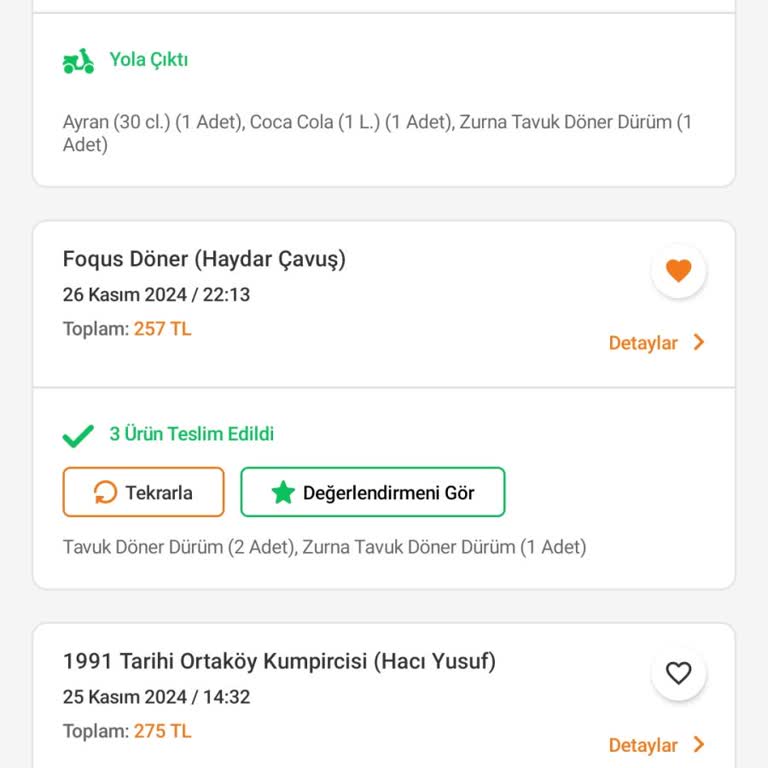This screenshot has height=768, width=768.
Task: Click the 257 TL total amount
Action: 162,329
